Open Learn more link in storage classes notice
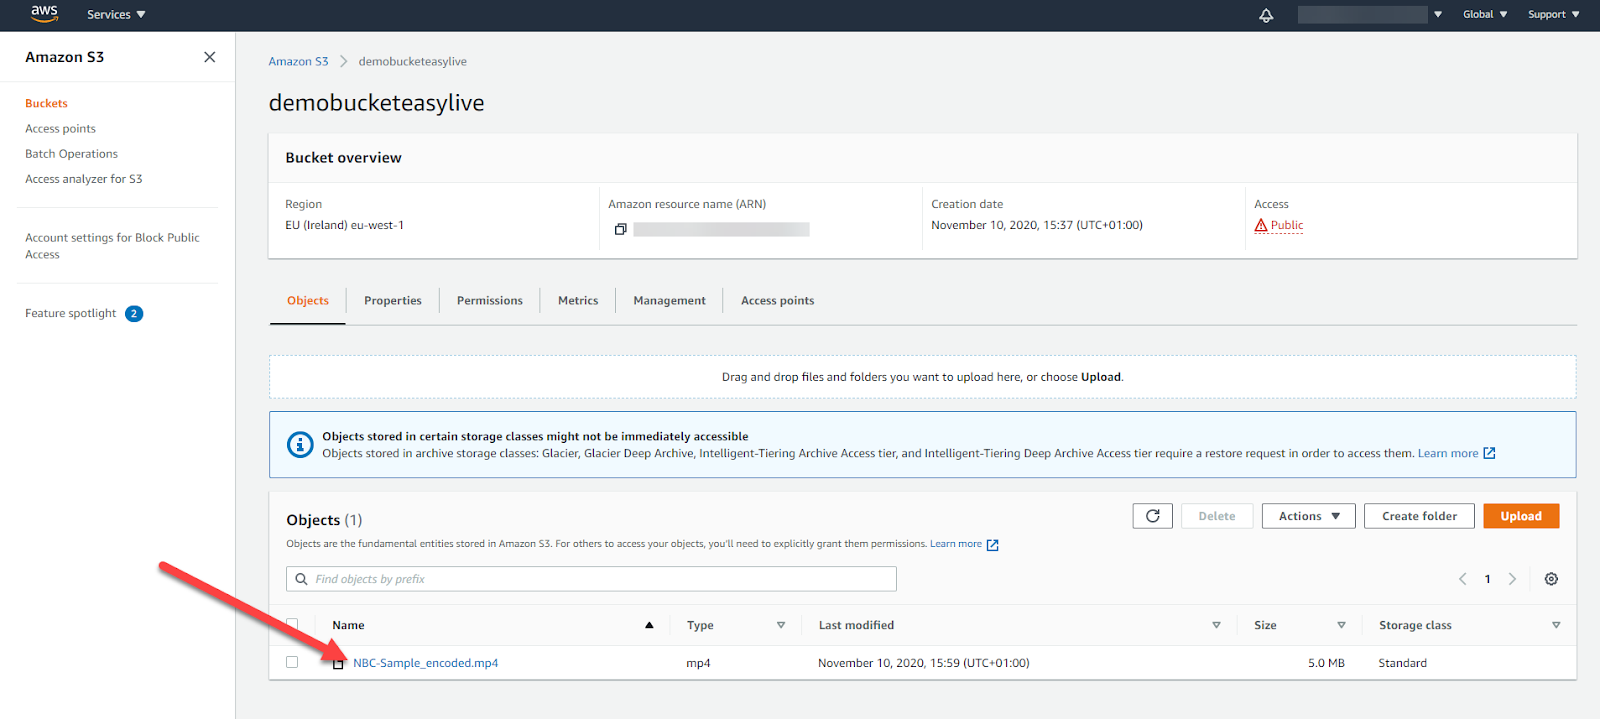The height and width of the screenshot is (719, 1600). [1447, 454]
